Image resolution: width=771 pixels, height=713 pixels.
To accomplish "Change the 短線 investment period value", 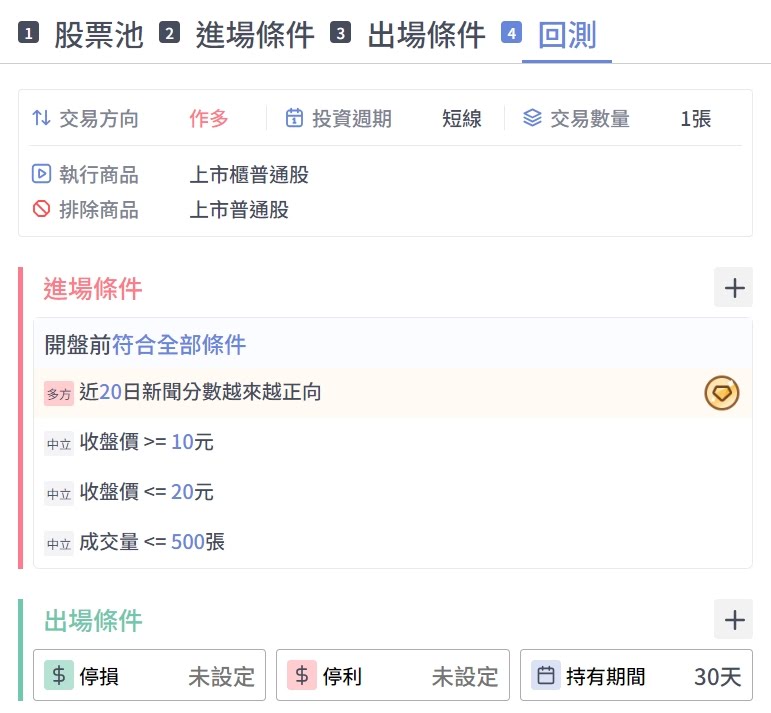I will coord(462,118).
